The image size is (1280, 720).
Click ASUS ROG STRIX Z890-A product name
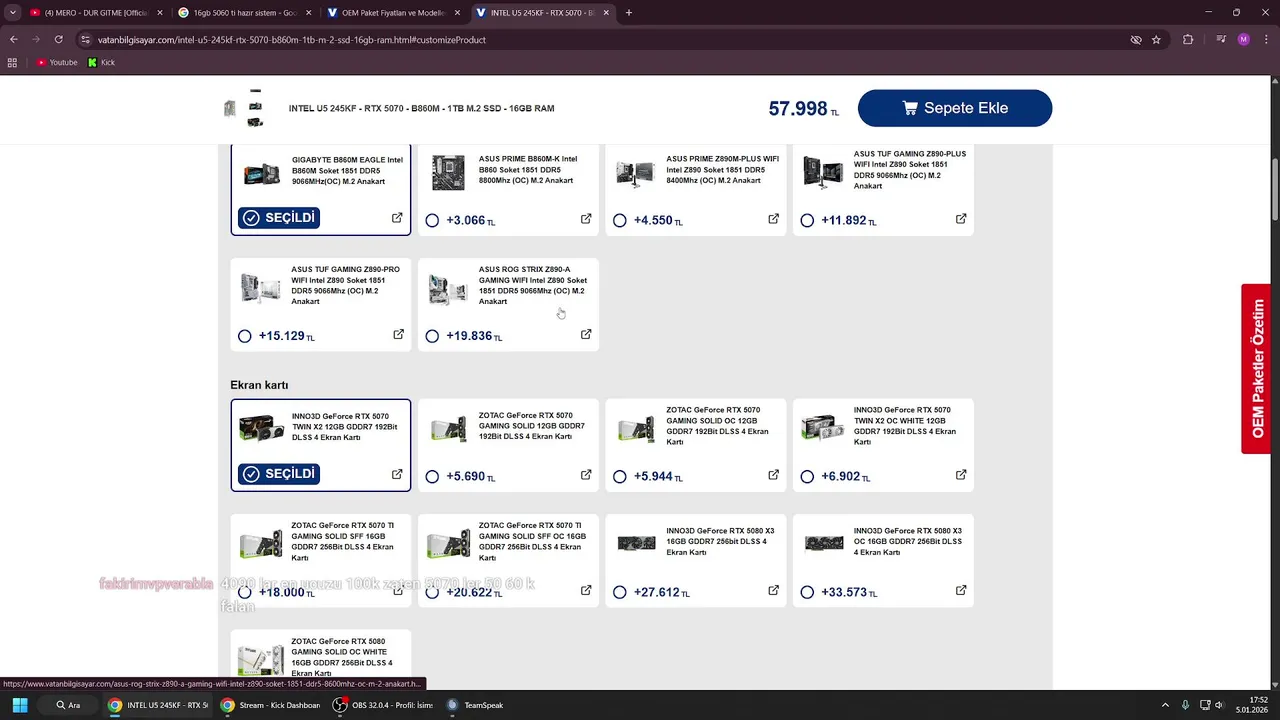(533, 285)
